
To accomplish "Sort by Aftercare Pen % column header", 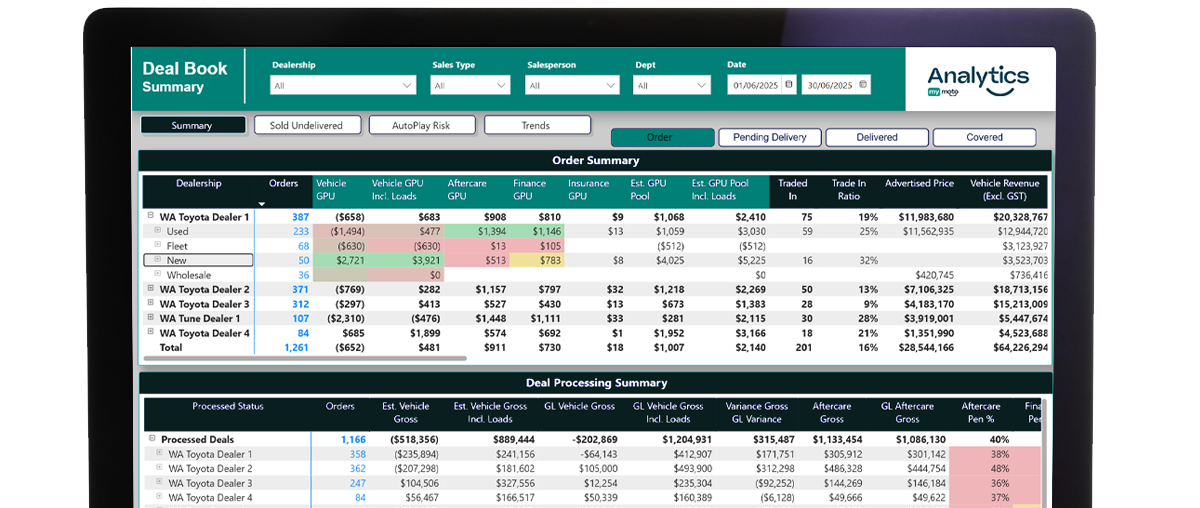I will click(x=981, y=412).
